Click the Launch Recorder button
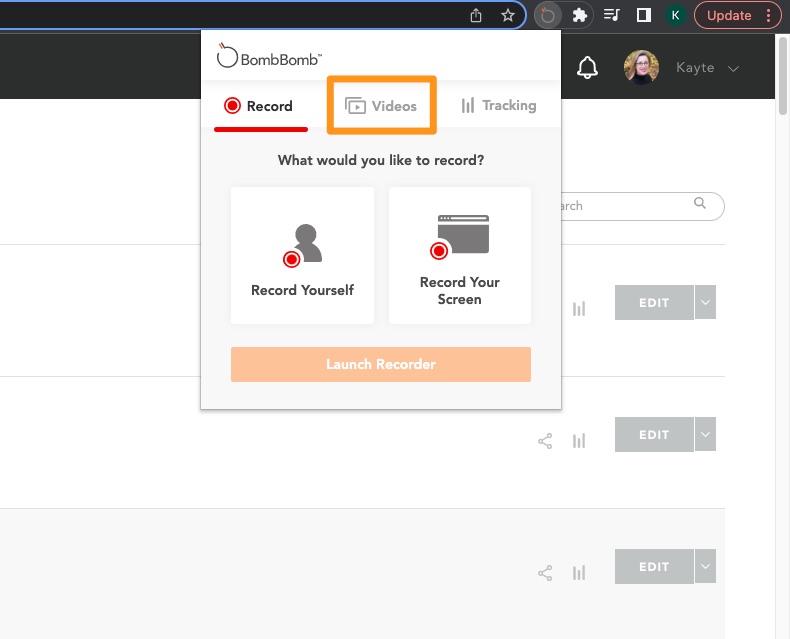This screenshot has height=639, width=790. coord(381,364)
